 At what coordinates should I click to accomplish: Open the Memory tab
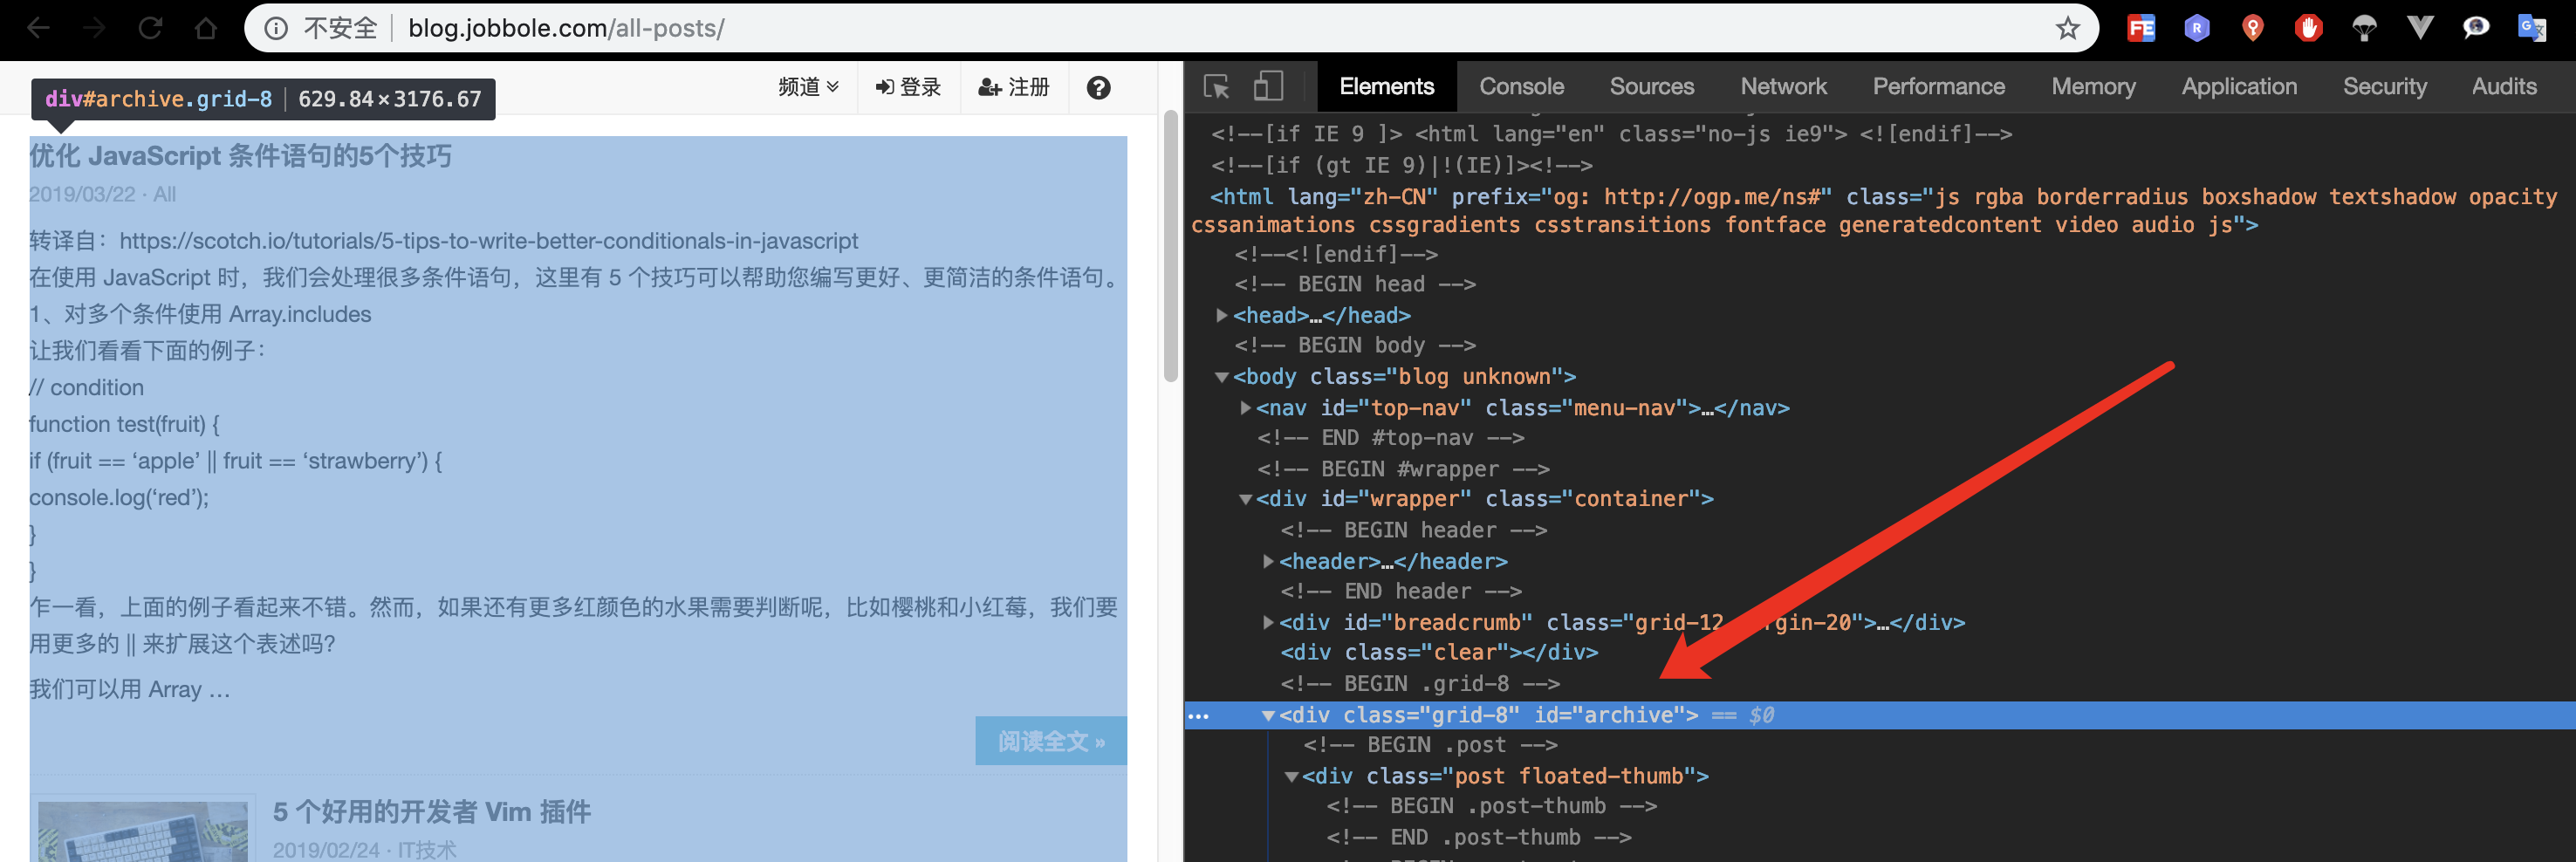tap(2093, 86)
